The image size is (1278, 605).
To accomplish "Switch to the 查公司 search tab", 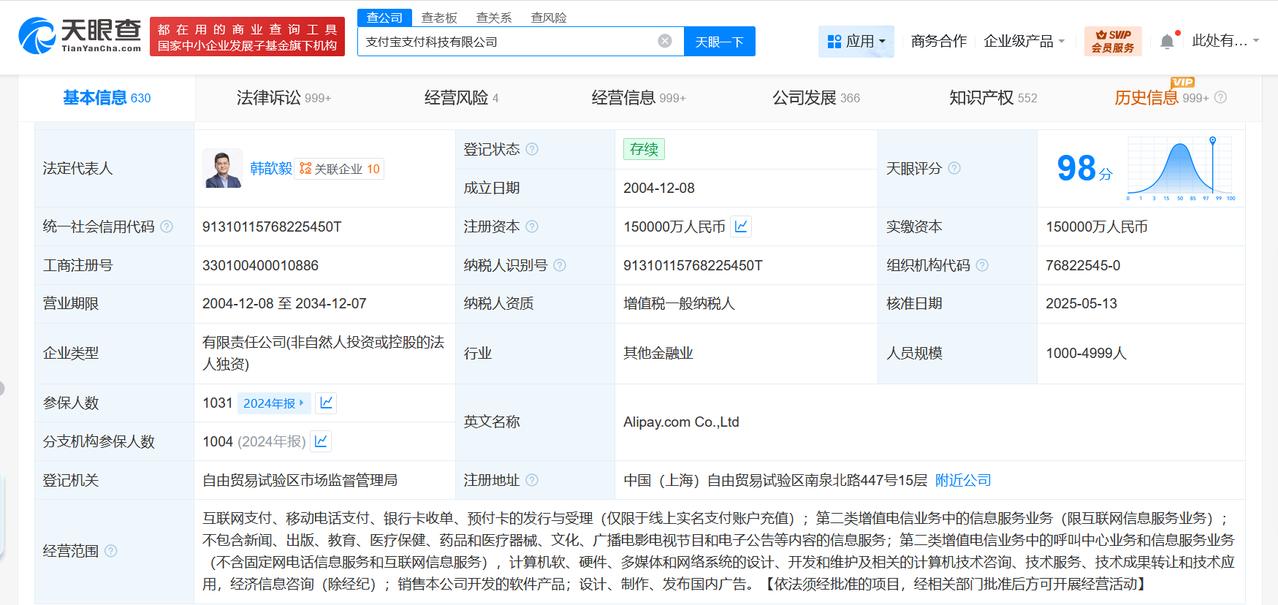I will [384, 18].
